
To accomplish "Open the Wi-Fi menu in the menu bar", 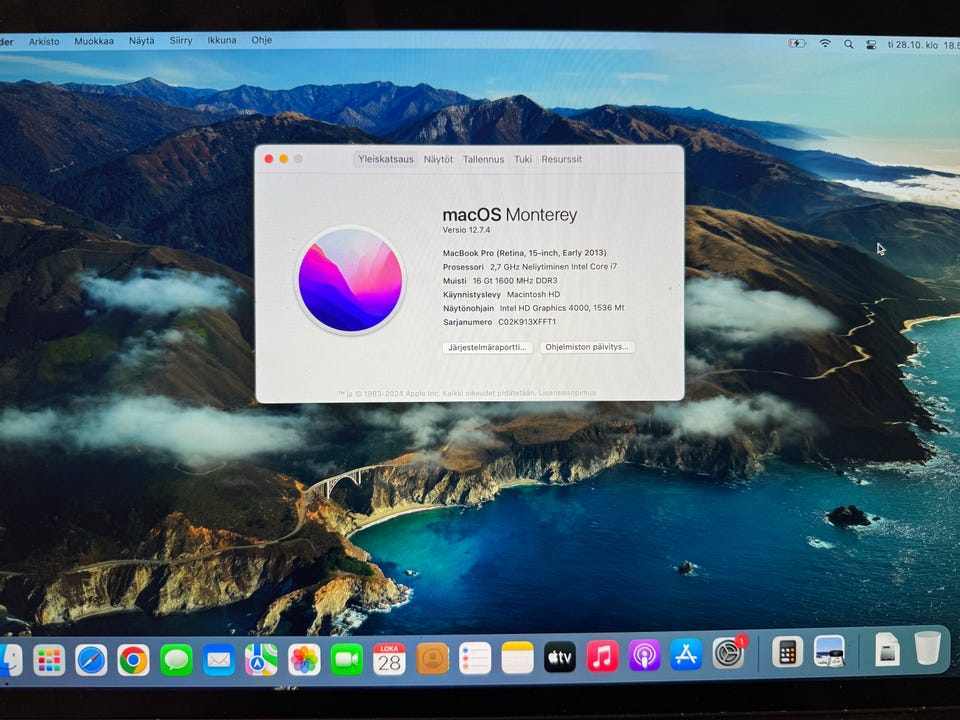I will [x=825, y=43].
